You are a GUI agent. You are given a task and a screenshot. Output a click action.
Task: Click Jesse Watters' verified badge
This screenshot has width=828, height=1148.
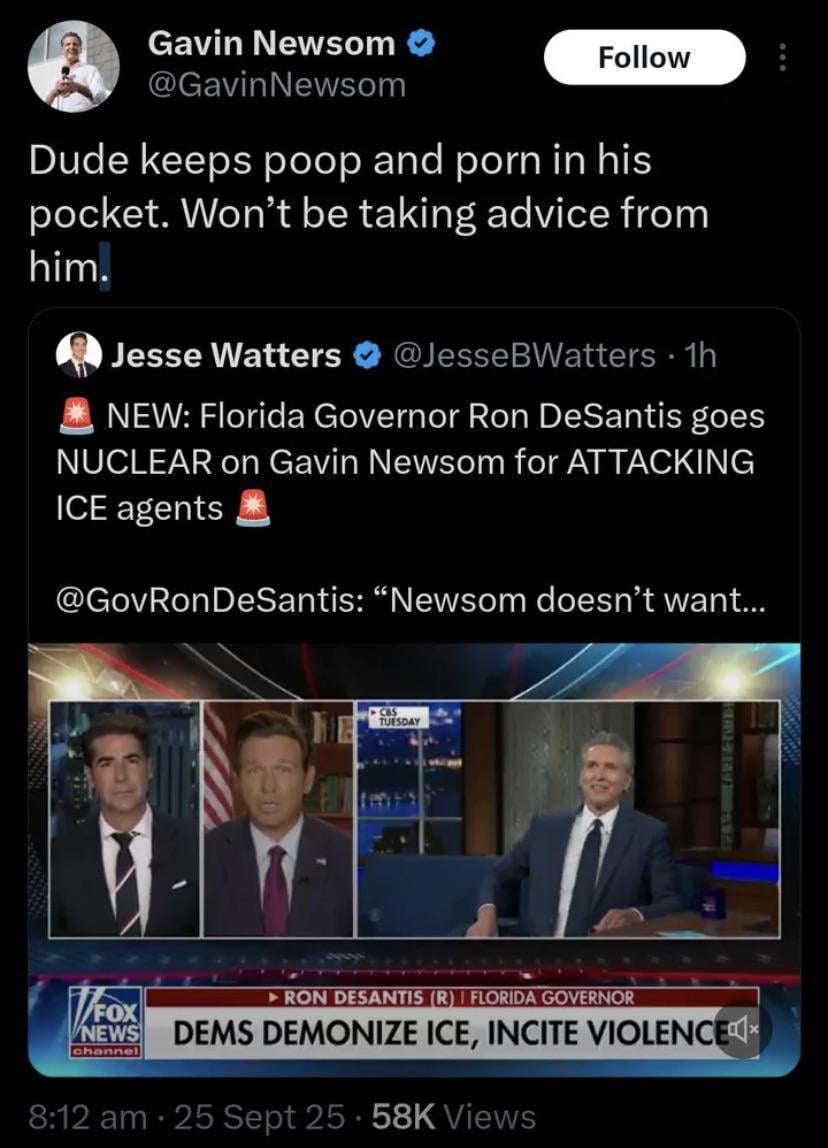(x=368, y=356)
